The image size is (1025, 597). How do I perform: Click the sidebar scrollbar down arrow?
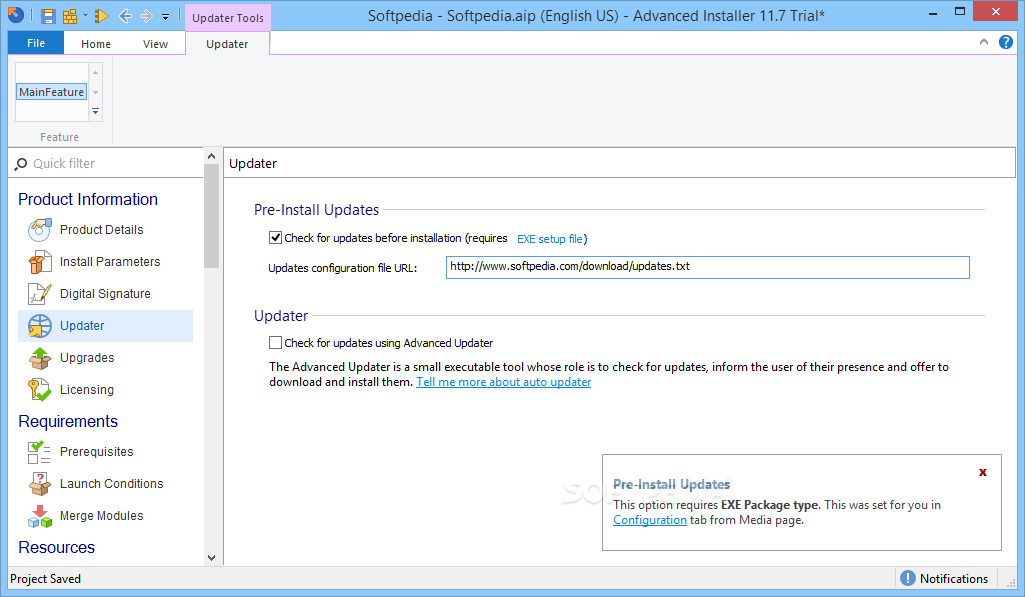(211, 558)
